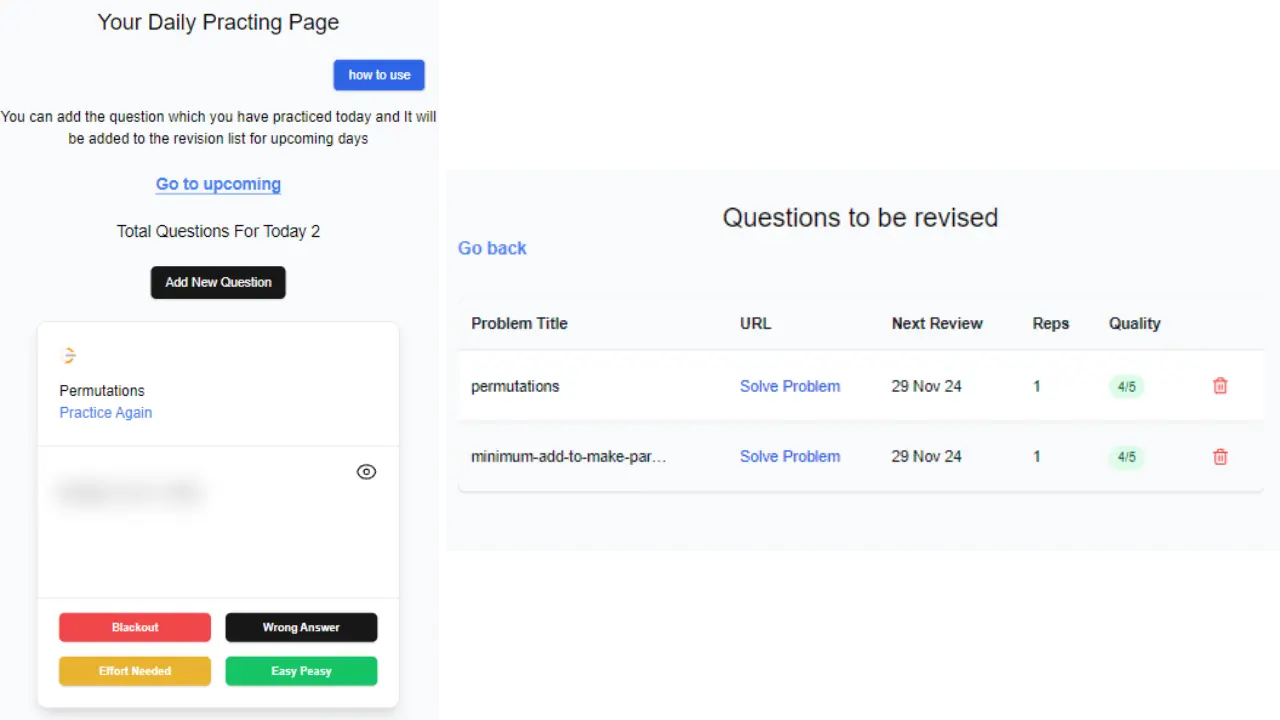This screenshot has height=720, width=1280.
Task: Open Solve Problem link for permutations
Action: coord(790,386)
